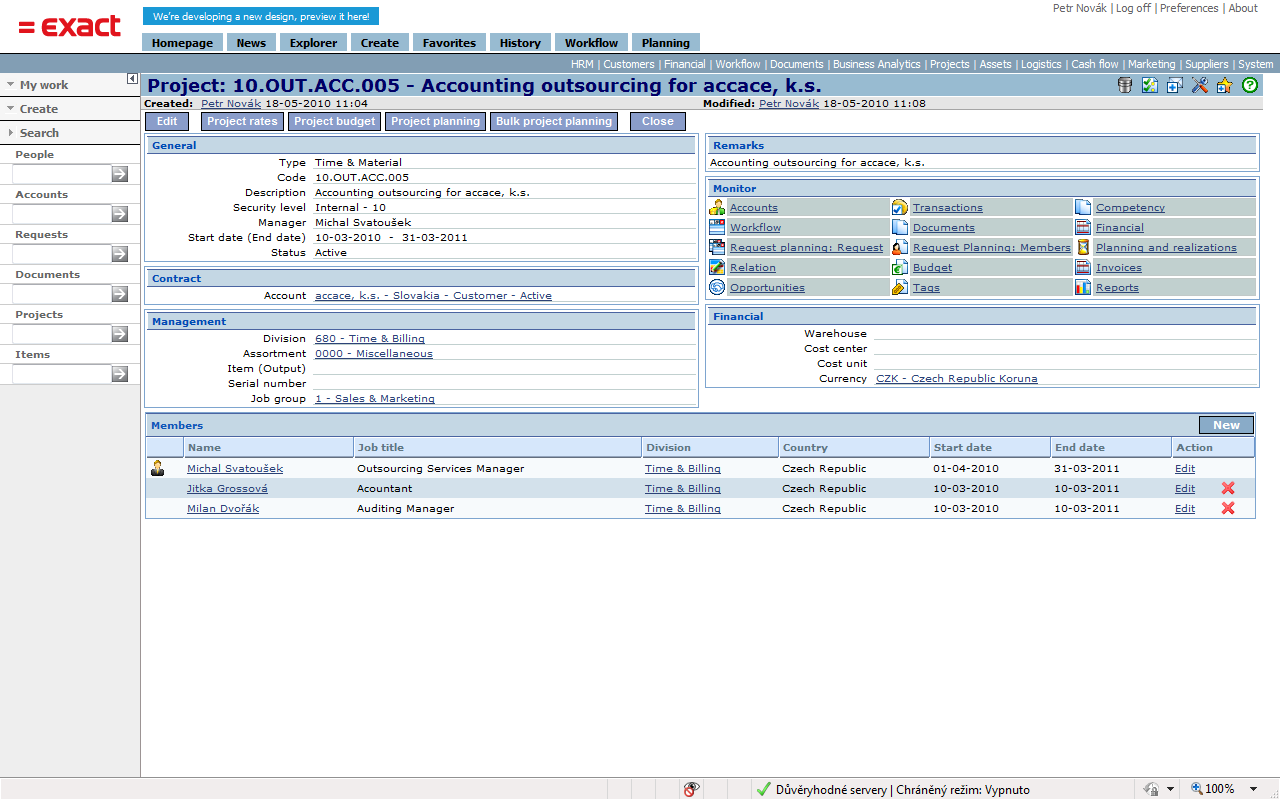Viewport: 1280px width, 800px height.
Task: Submit Requests search with arrow button
Action: 119,254
